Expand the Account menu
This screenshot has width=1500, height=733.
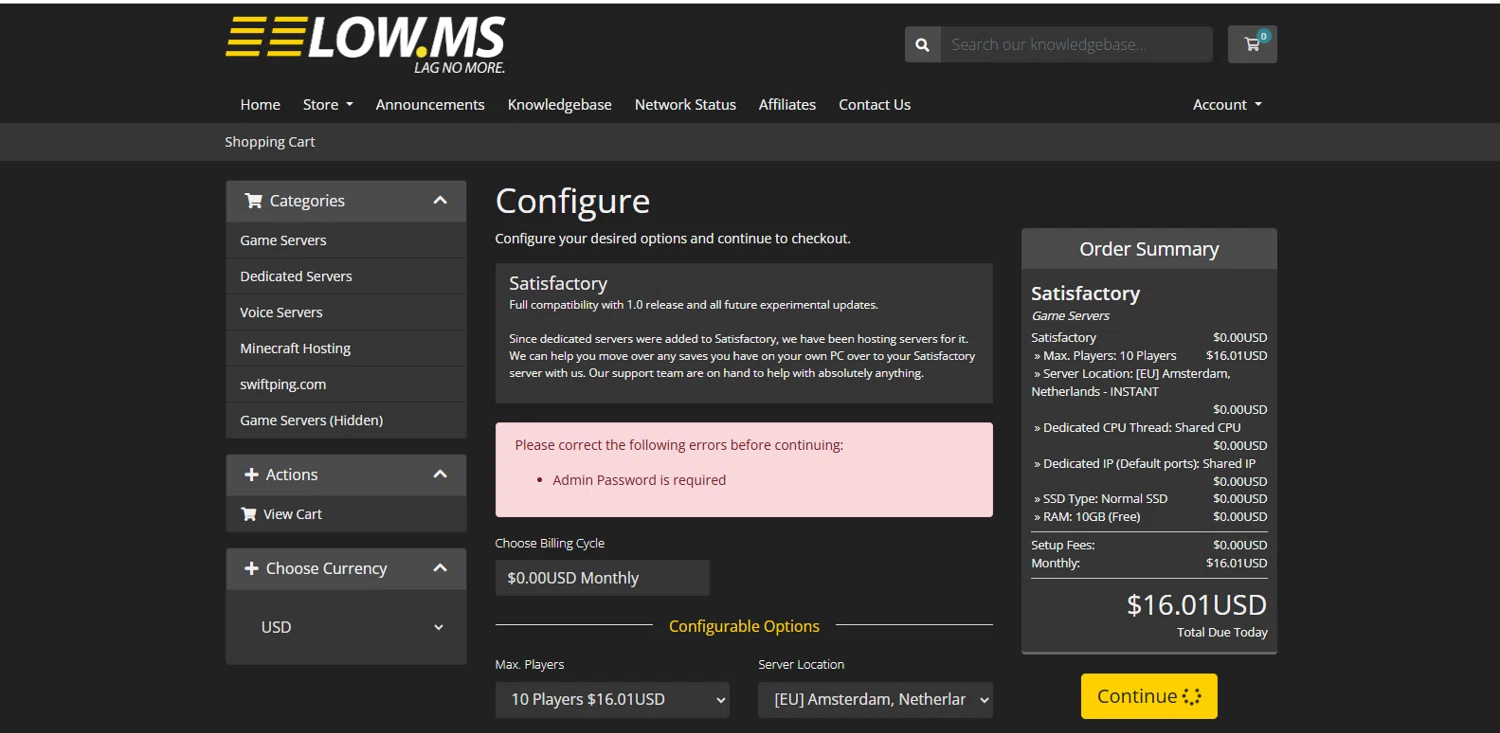[1227, 105]
